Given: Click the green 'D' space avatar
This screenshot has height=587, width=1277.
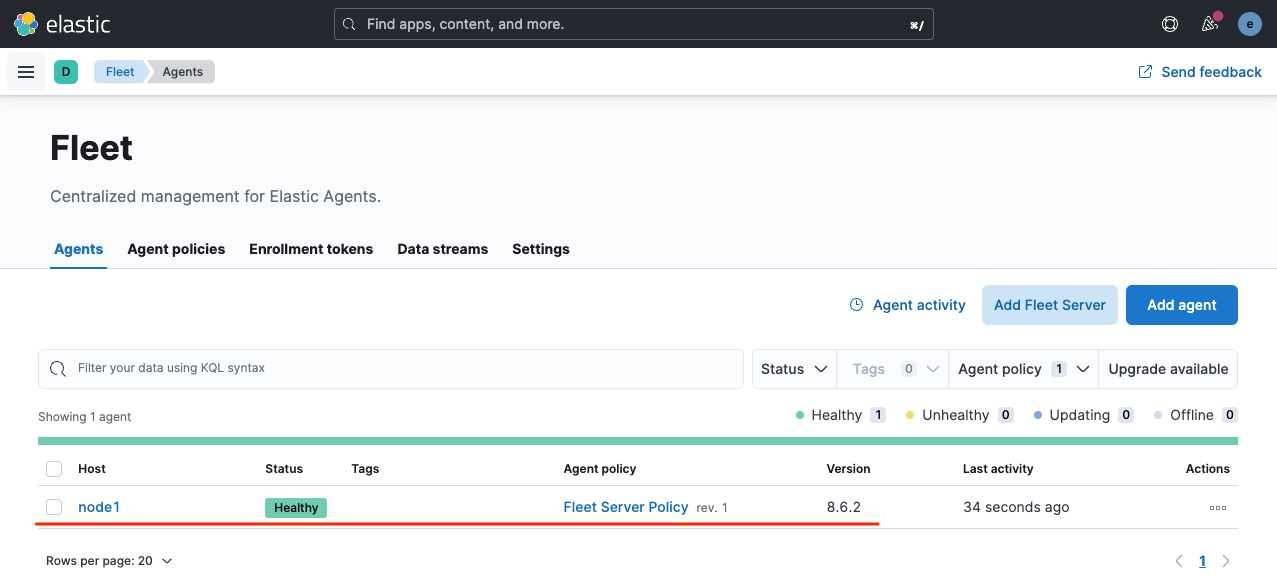Looking at the screenshot, I should tap(66, 72).
